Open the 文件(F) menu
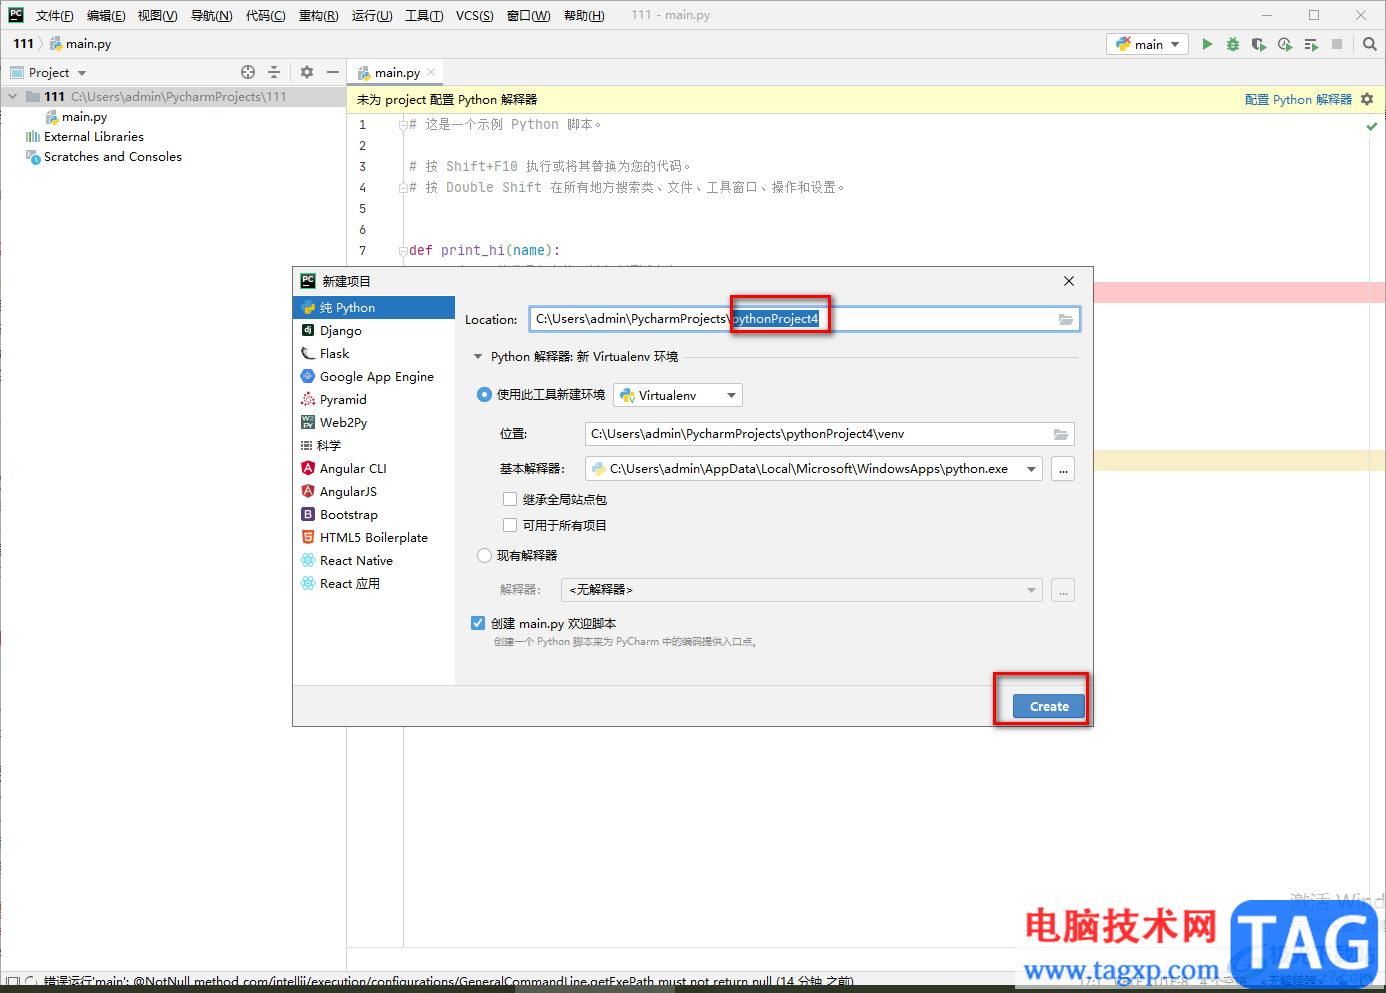The height and width of the screenshot is (993, 1386). 54,15
